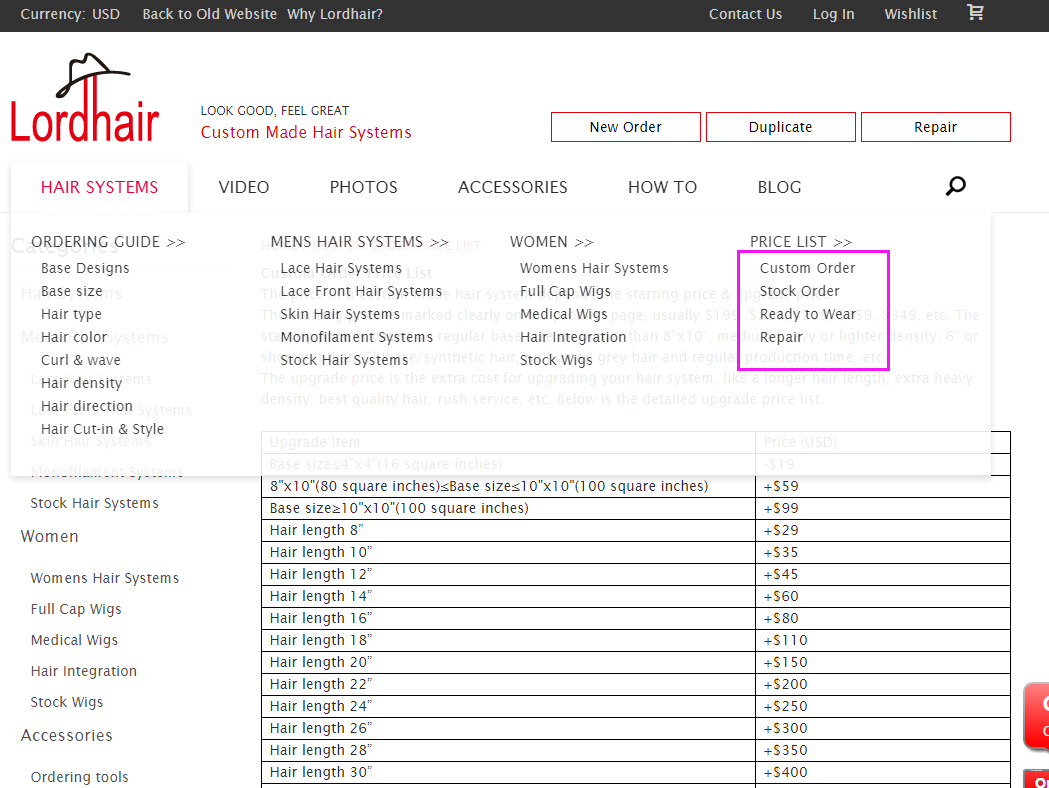The image size is (1049, 788).
Task: Go to the Lordhair logo homepage
Action: [85, 98]
